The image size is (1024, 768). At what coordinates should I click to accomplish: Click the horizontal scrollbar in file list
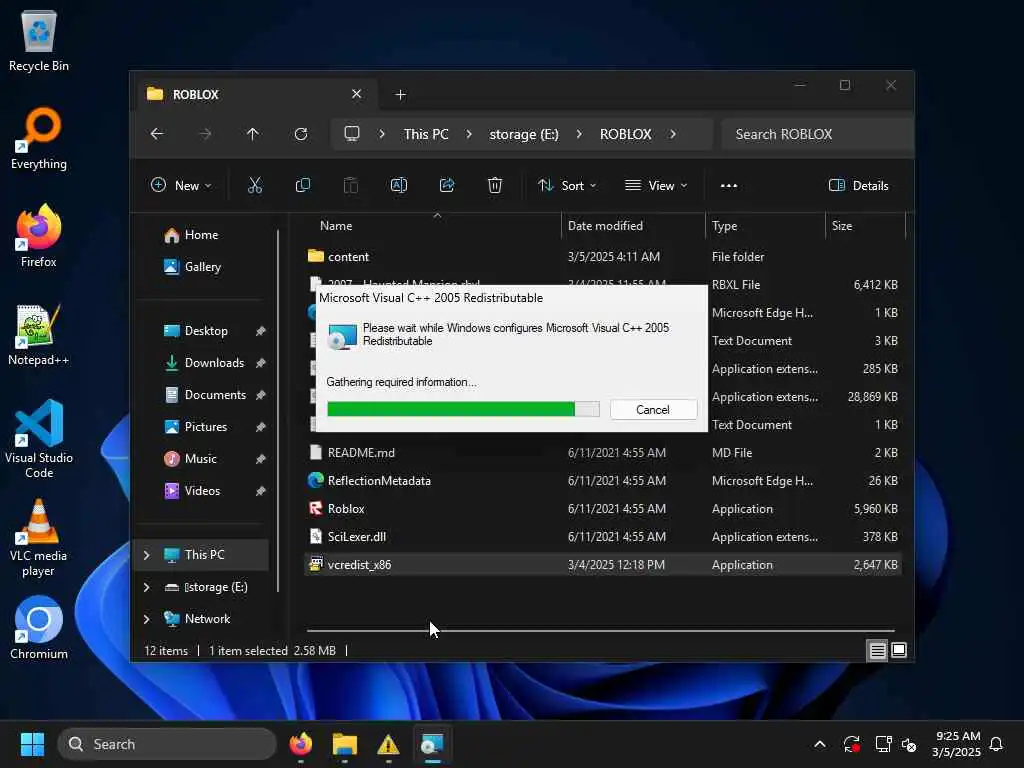click(601, 631)
